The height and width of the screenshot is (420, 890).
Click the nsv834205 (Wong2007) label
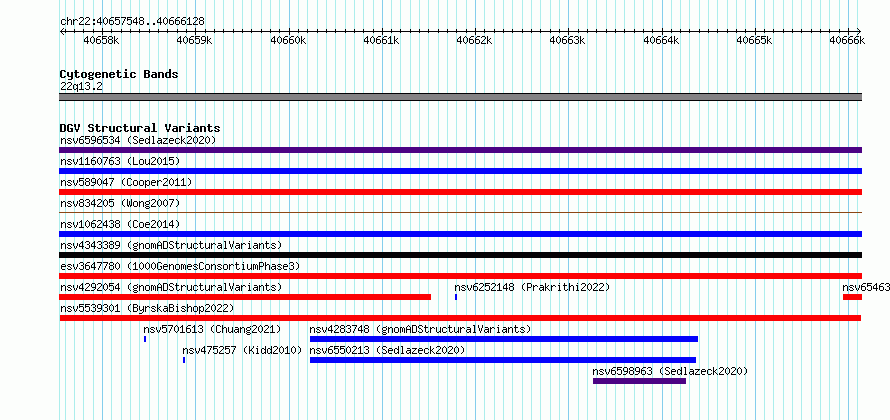(120, 203)
